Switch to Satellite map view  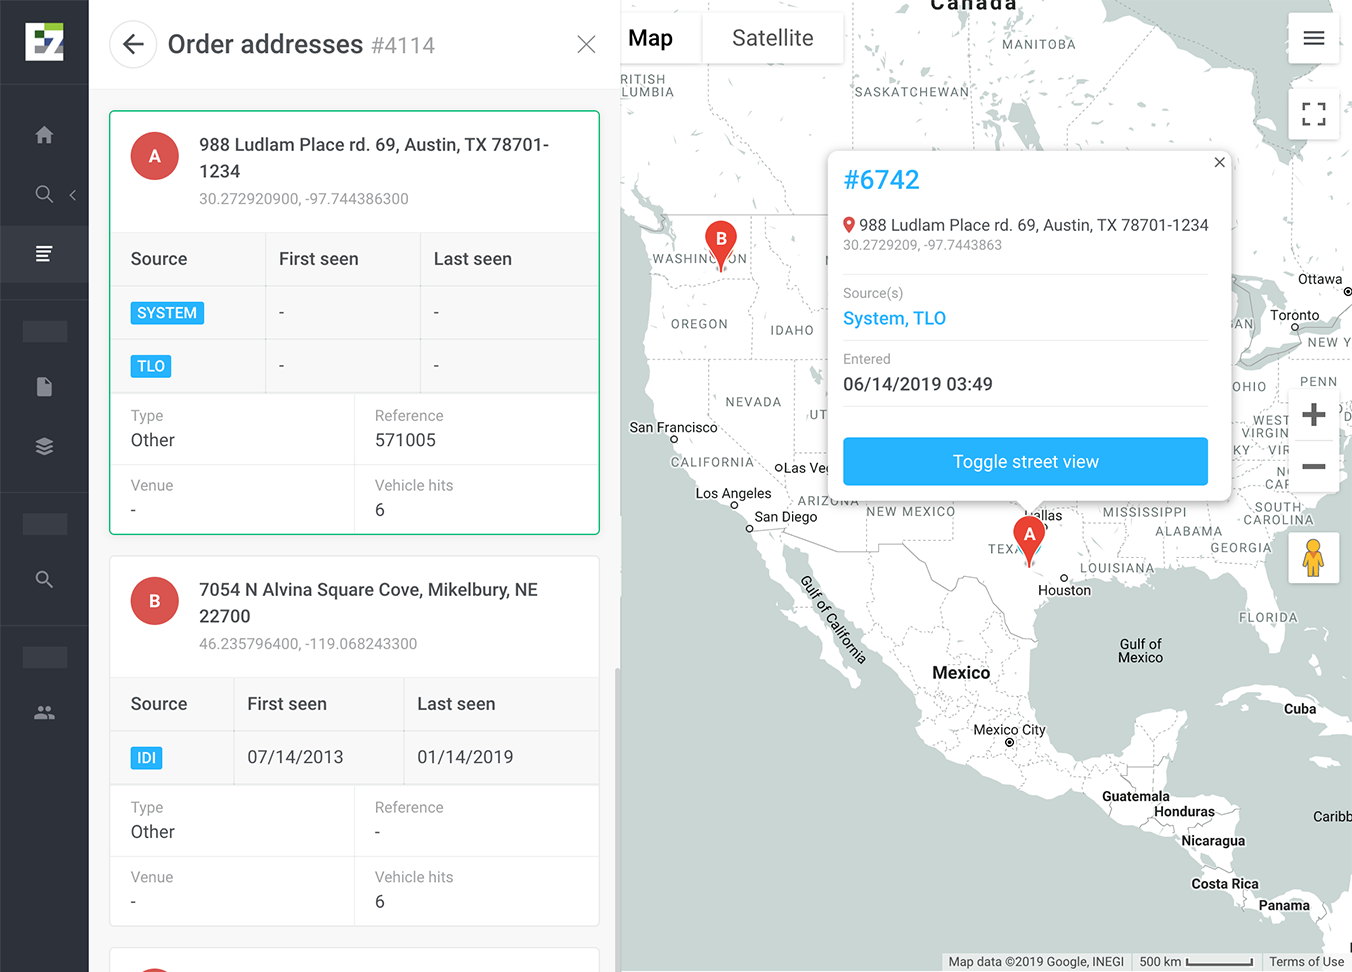(x=772, y=38)
